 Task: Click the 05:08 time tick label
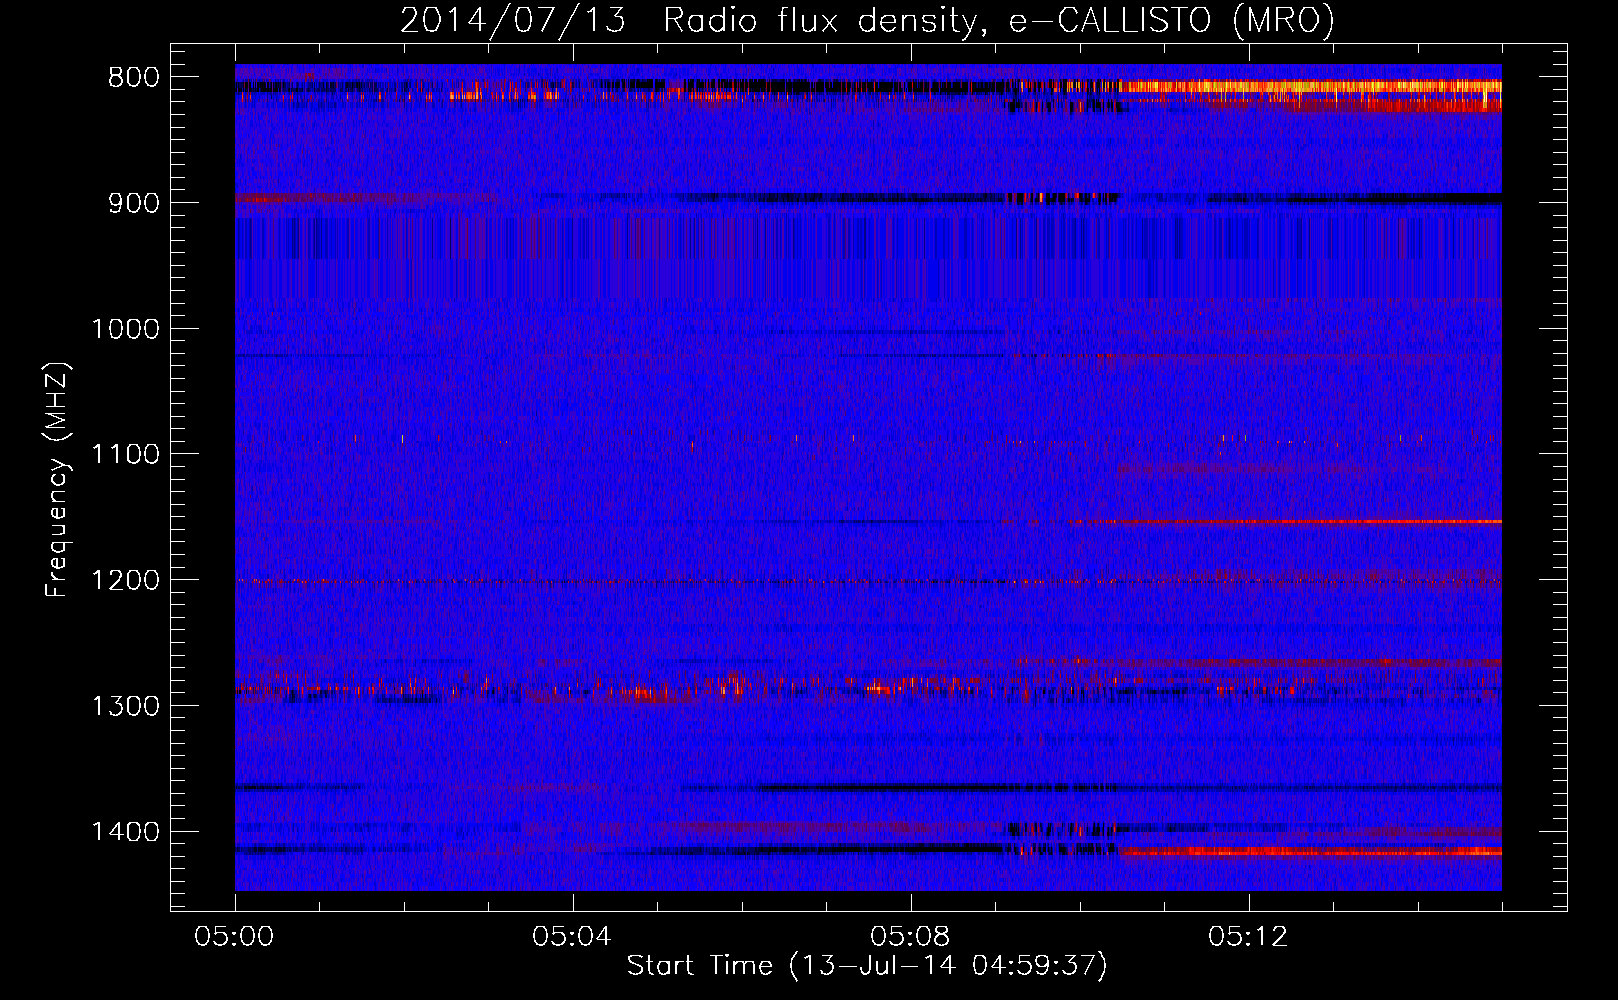[x=911, y=937]
